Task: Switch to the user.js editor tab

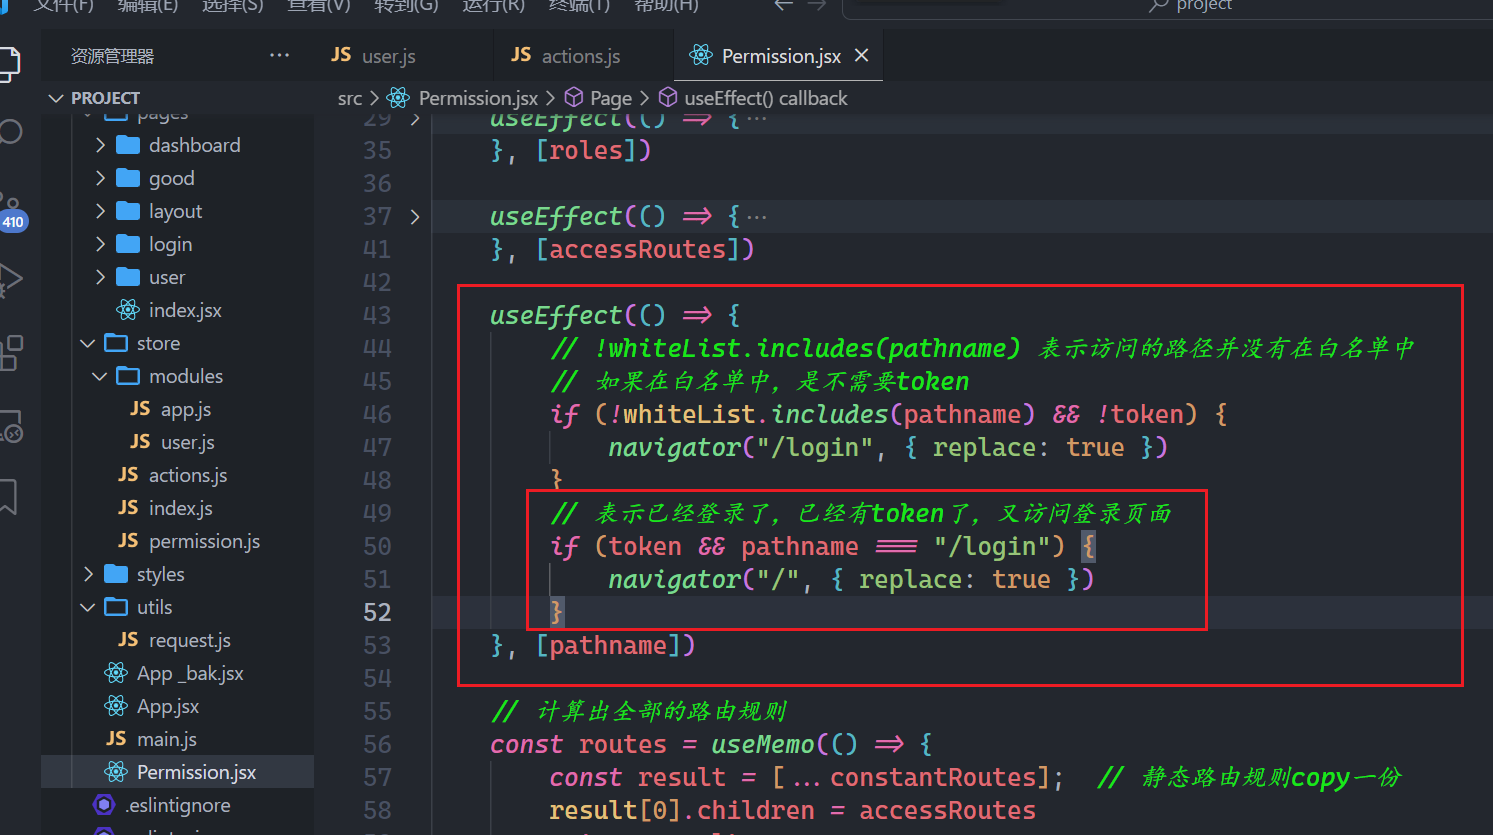Action: [388, 56]
